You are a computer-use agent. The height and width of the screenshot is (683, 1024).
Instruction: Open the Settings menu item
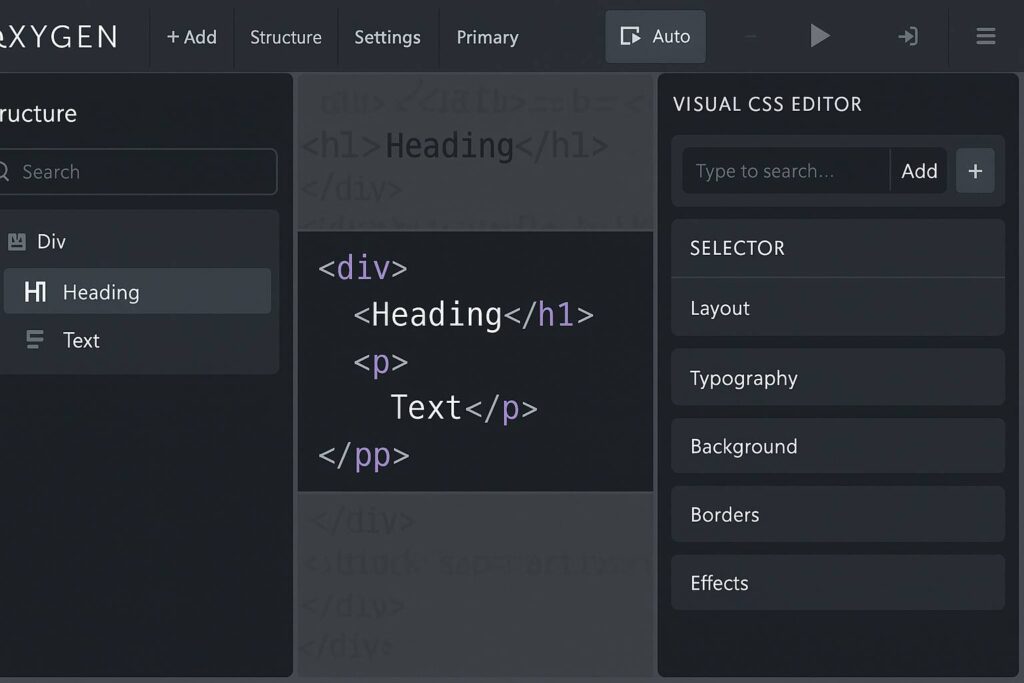coord(387,37)
